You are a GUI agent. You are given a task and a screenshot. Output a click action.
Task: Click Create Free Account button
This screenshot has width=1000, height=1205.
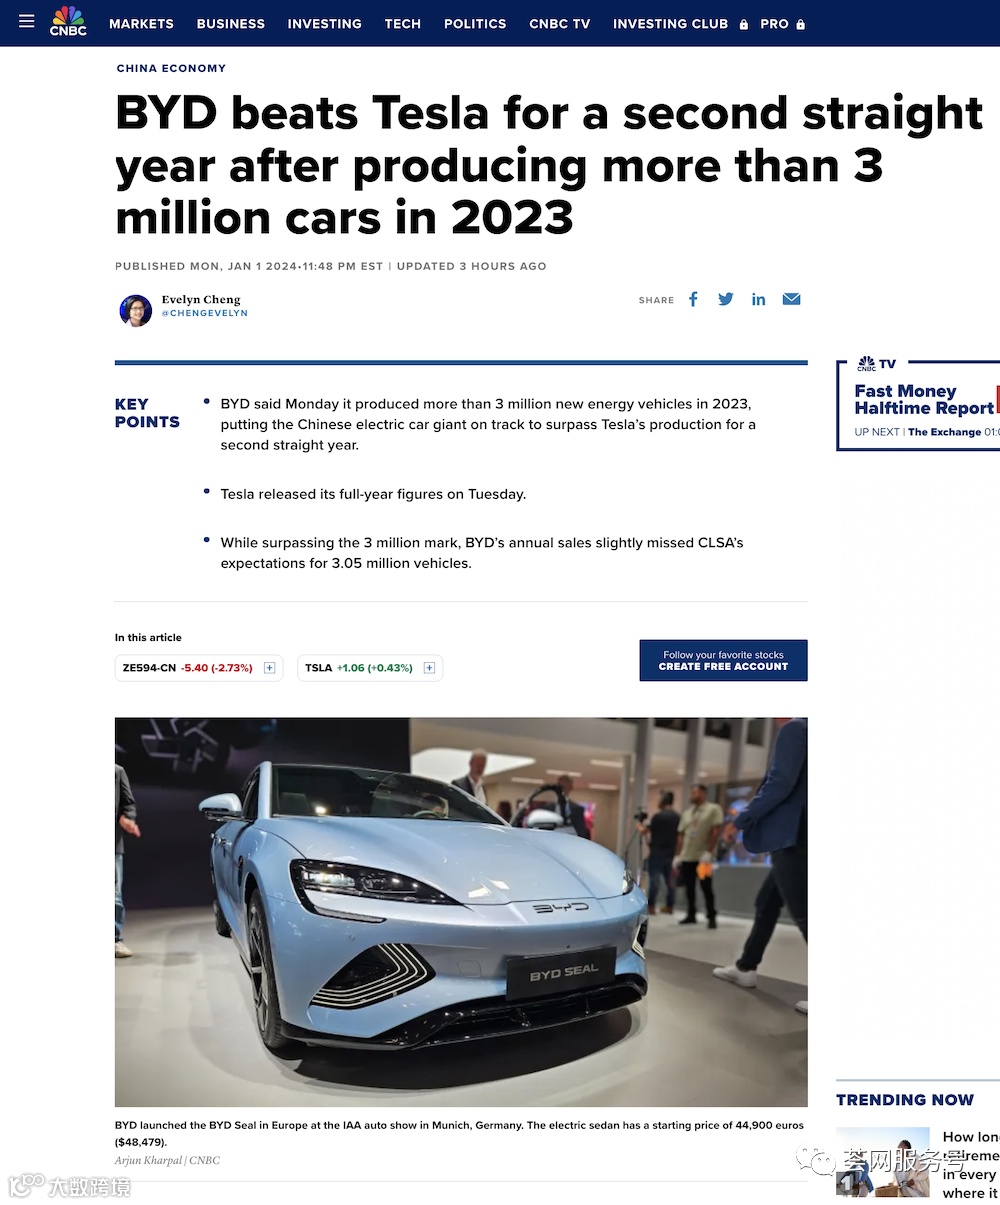(723, 660)
